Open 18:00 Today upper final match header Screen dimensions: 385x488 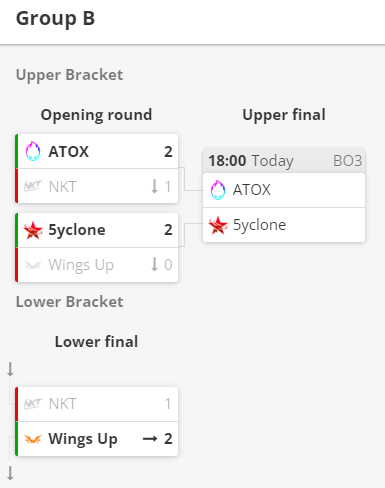[x=284, y=161]
